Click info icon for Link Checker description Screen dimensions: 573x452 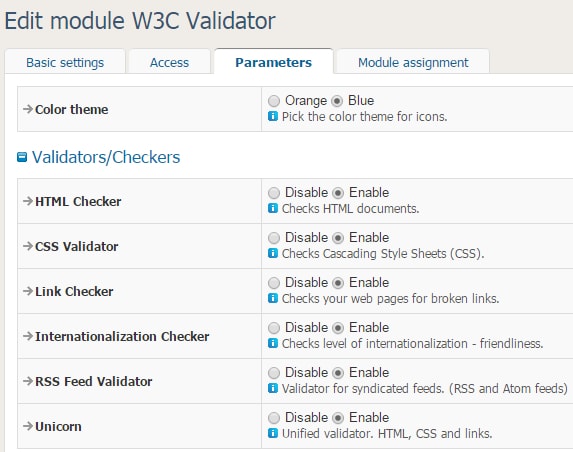pos(273,298)
